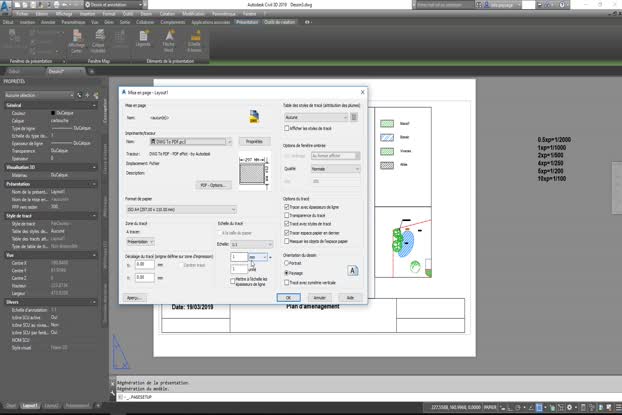Open the printer name DWG To PDF dropdown
This screenshot has height=415, width=622.
(191, 142)
